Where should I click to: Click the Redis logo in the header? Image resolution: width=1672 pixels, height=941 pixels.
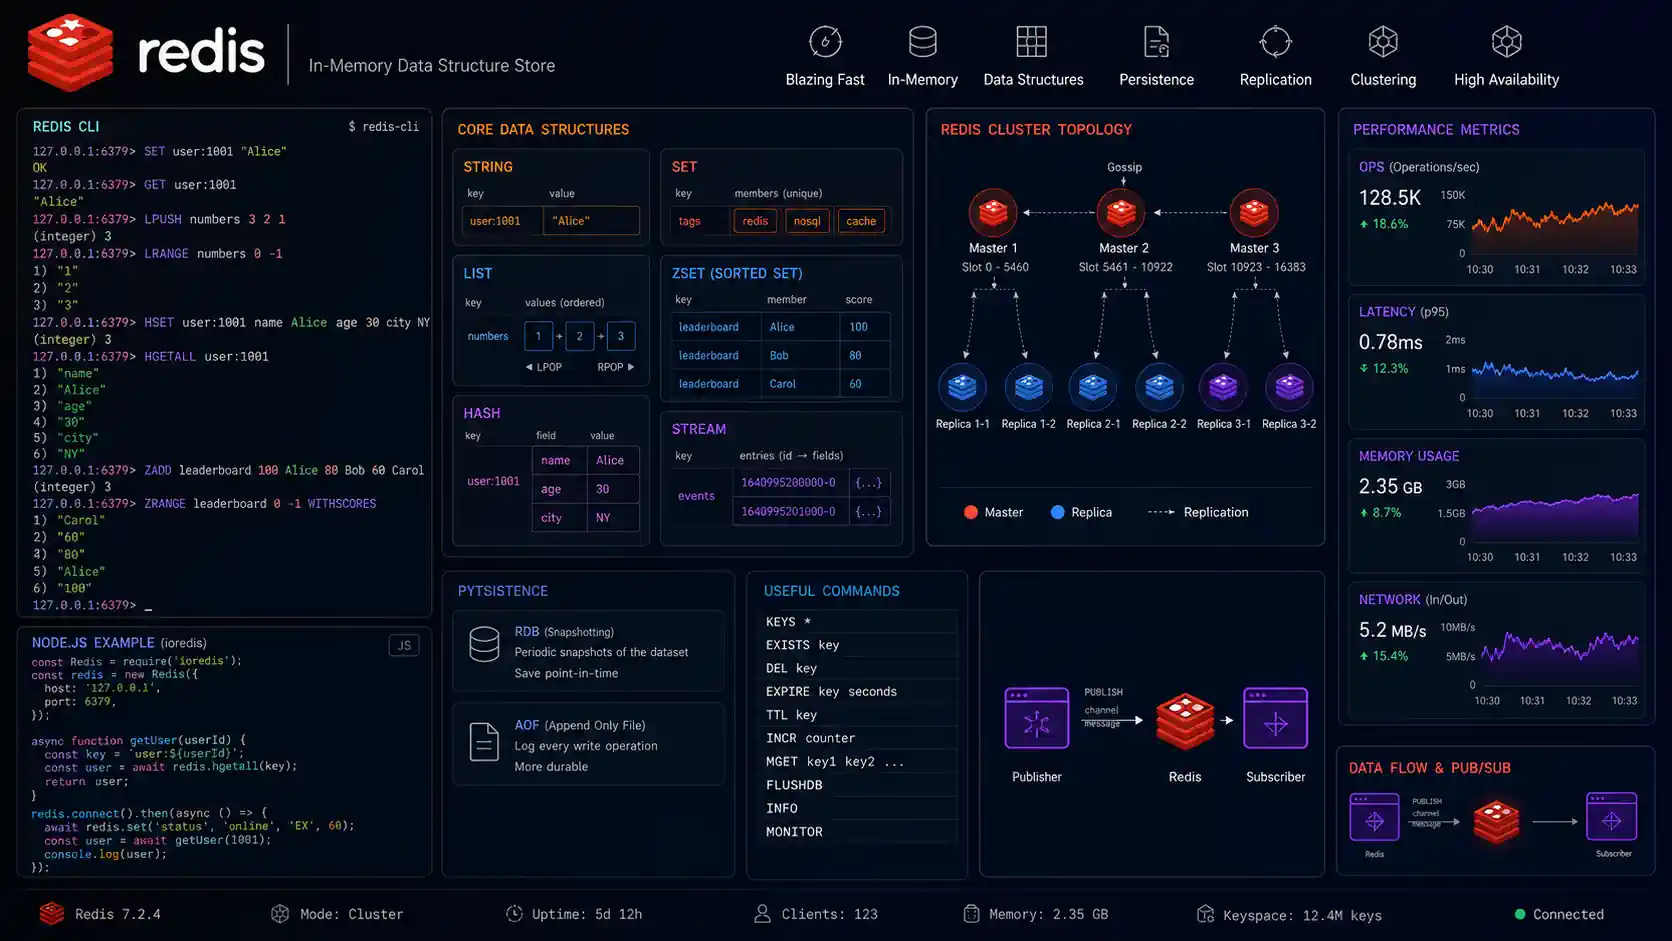coord(70,53)
